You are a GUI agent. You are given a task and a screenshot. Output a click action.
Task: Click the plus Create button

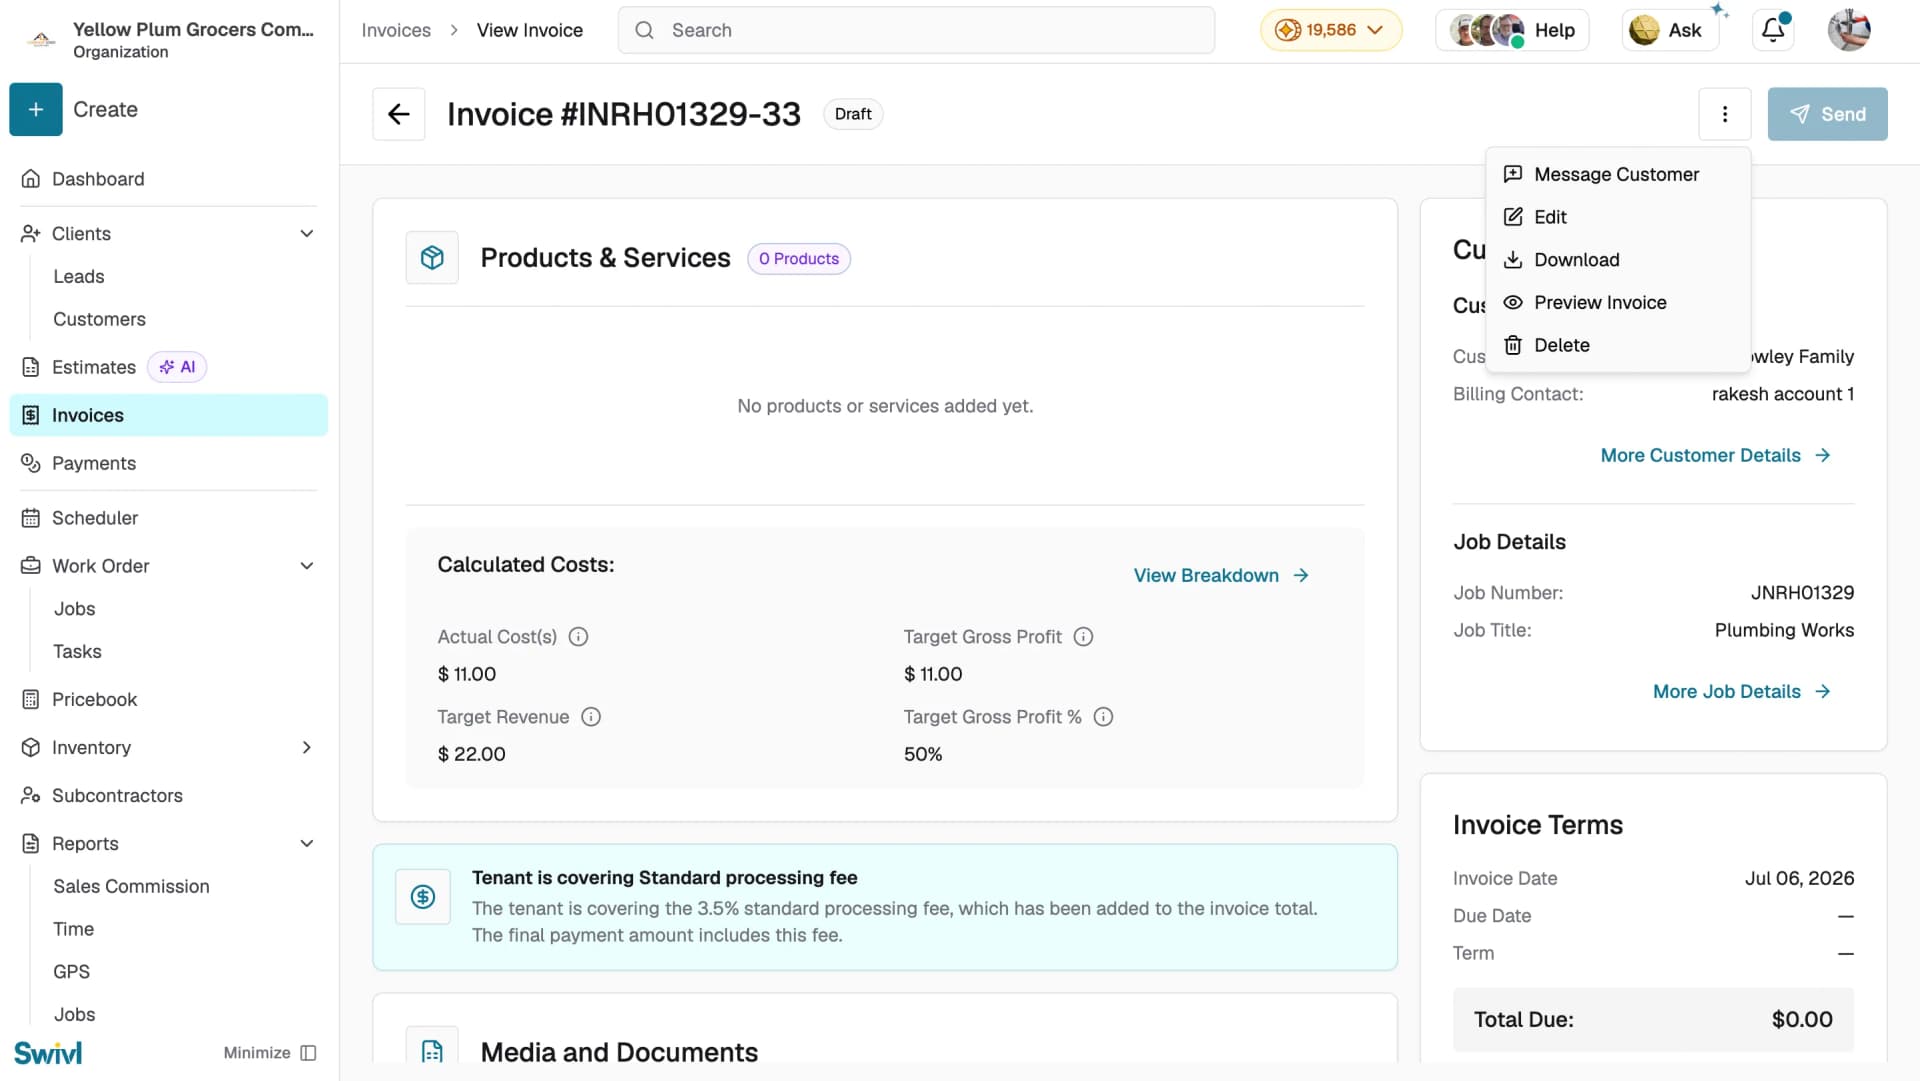click(x=36, y=110)
